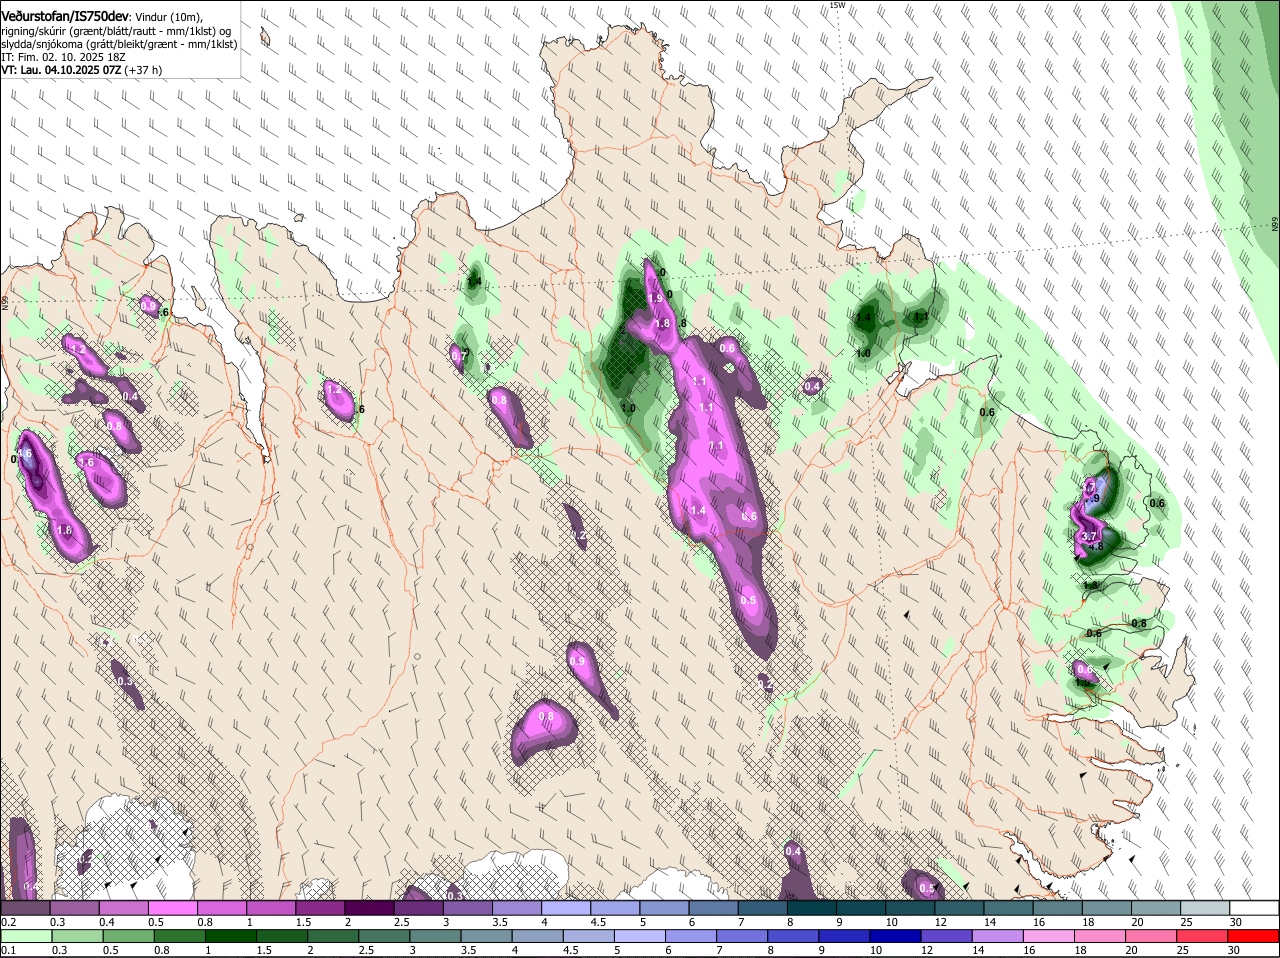Click the '30' label in the lower legend row
The image size is (1280, 958).
[x=1236, y=950]
